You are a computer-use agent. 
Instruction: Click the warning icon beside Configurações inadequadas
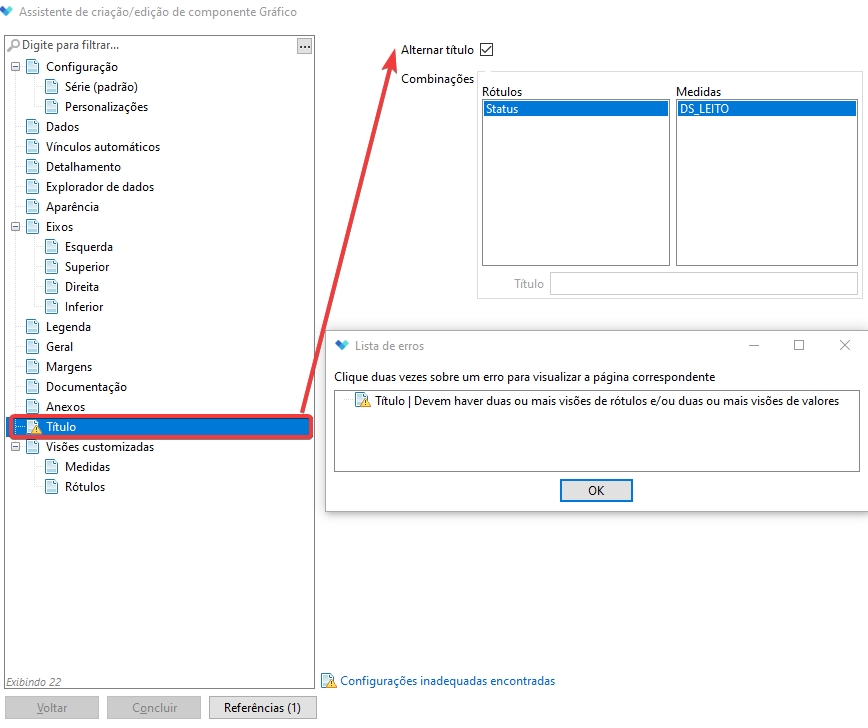click(x=328, y=681)
